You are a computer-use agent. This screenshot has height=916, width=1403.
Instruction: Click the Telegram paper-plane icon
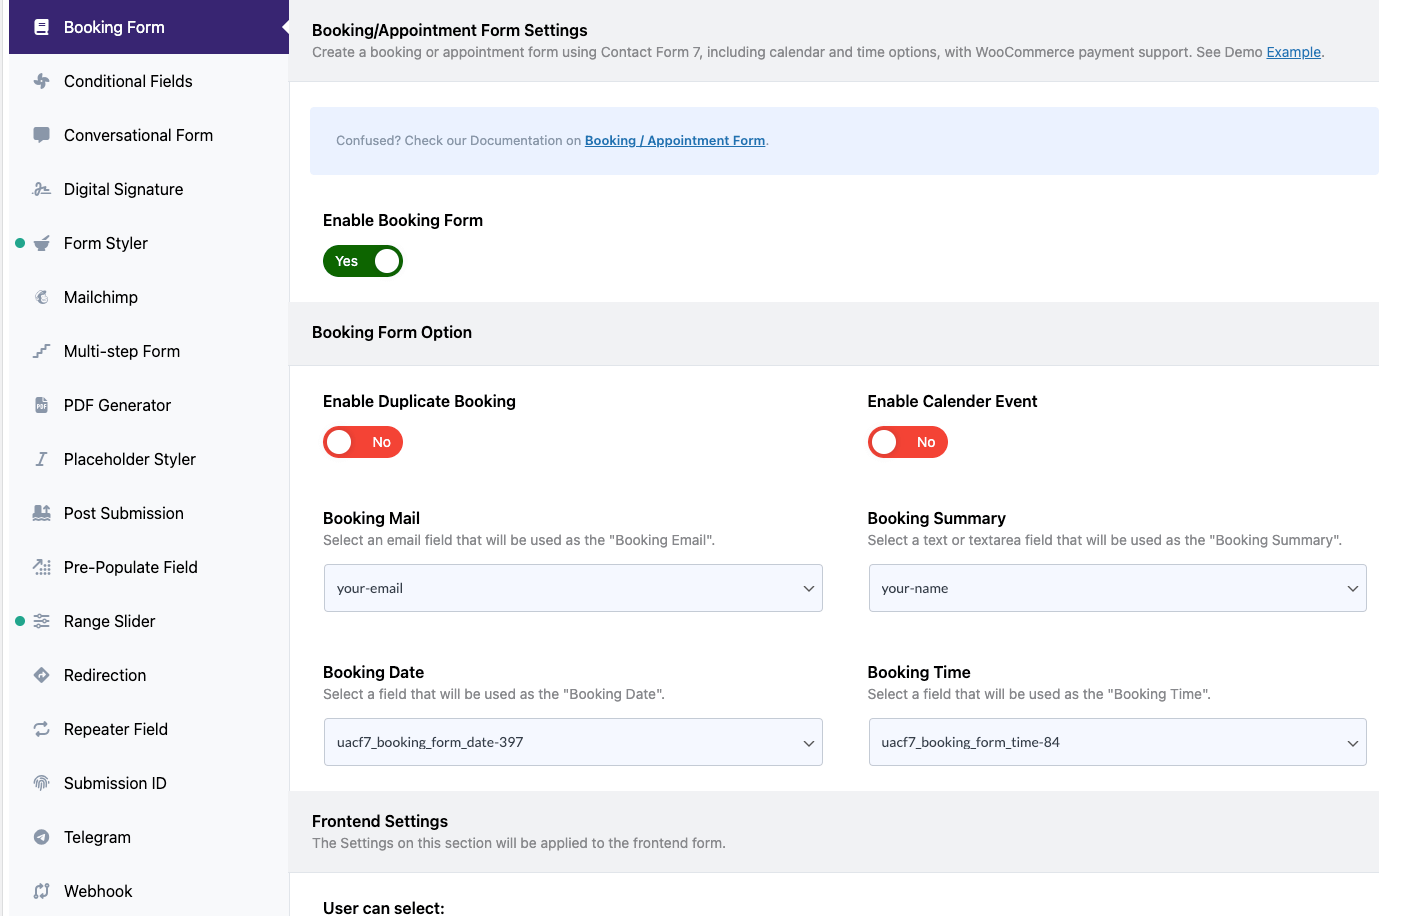point(41,837)
